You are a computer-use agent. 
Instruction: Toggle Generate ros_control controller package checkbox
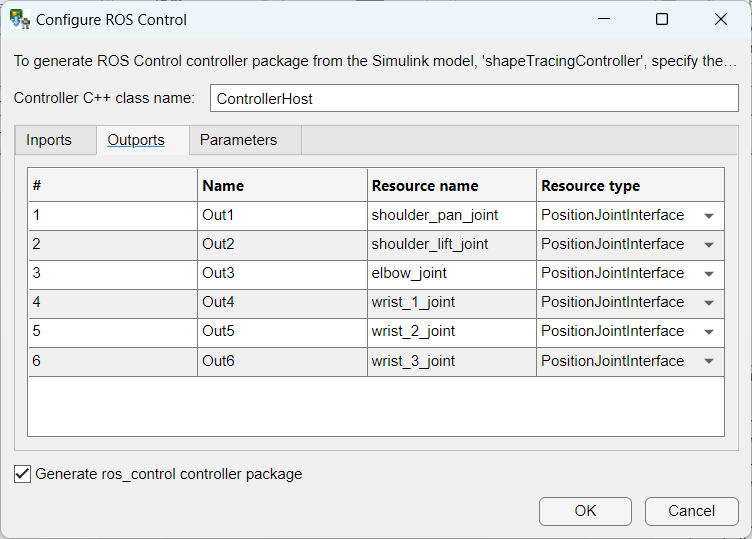coord(23,474)
